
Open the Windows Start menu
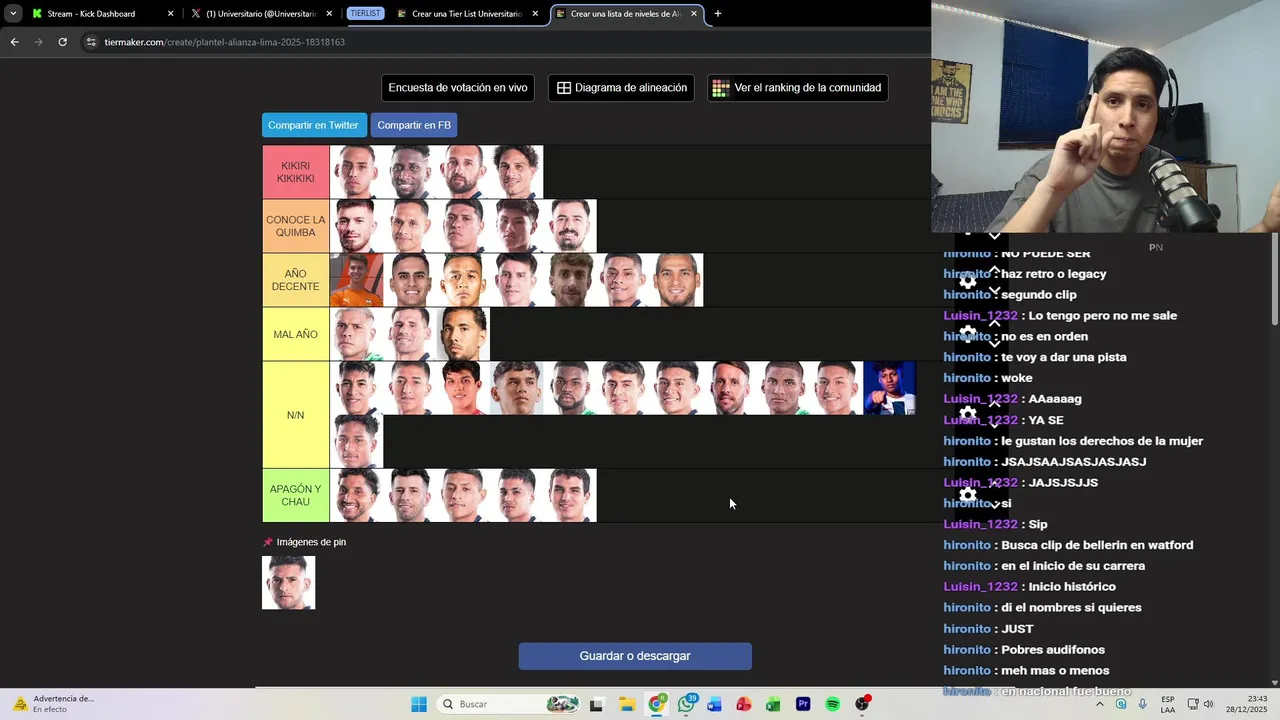click(x=419, y=704)
